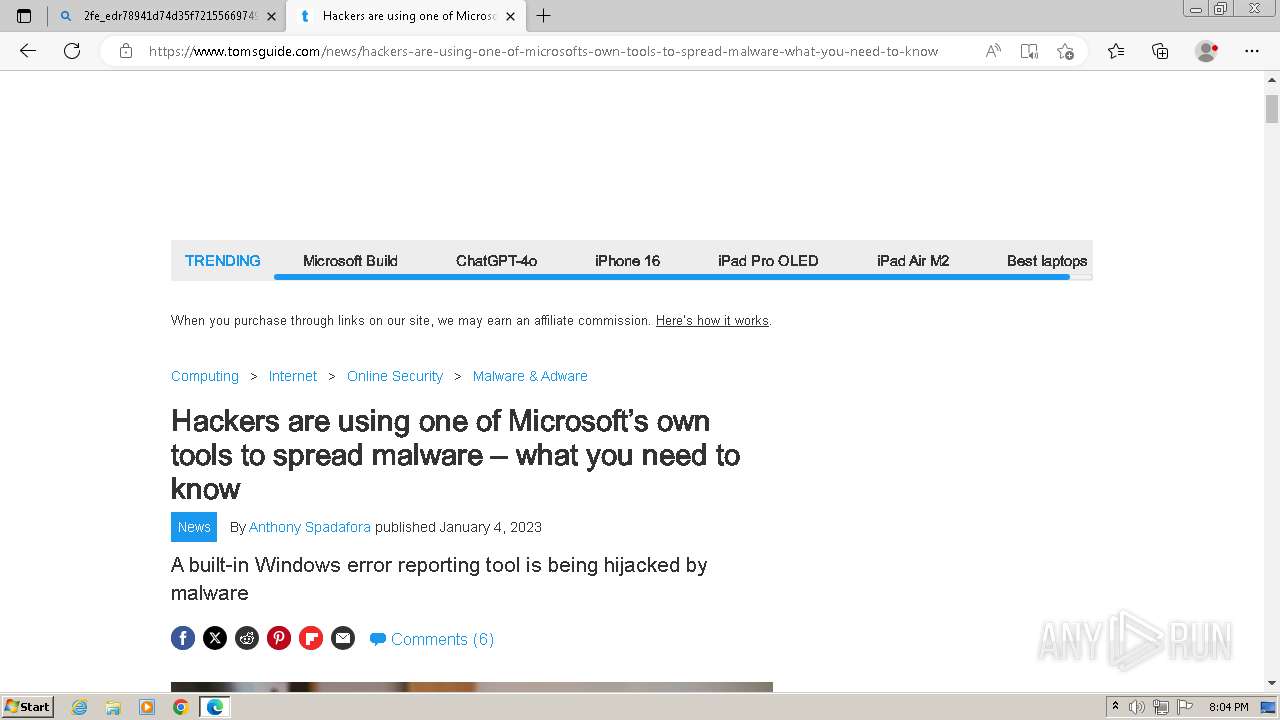1280x720 pixels.
Task: Click the page vertical scrollbar thumb
Action: [x=1272, y=109]
